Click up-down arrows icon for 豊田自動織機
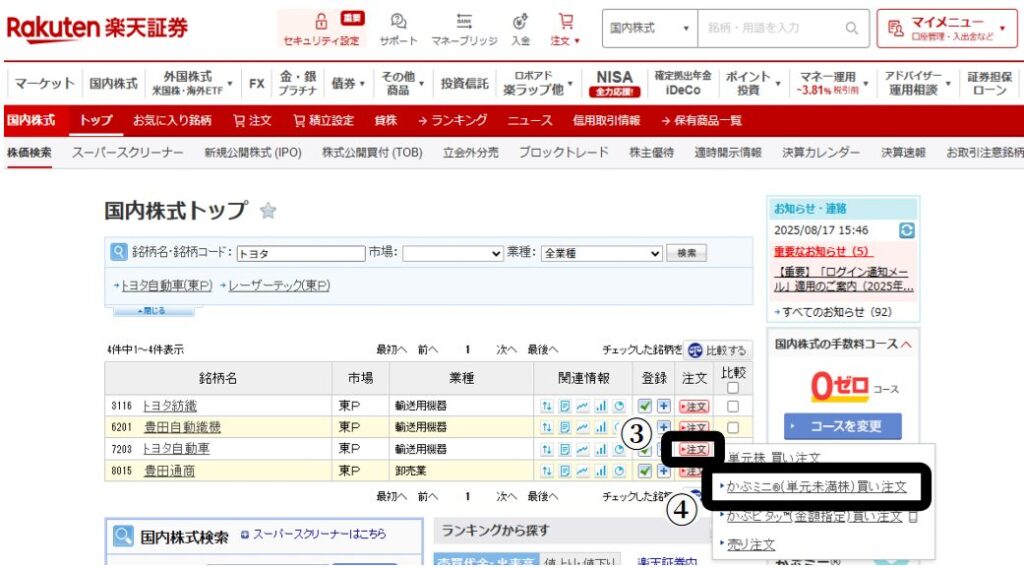 (x=547, y=427)
